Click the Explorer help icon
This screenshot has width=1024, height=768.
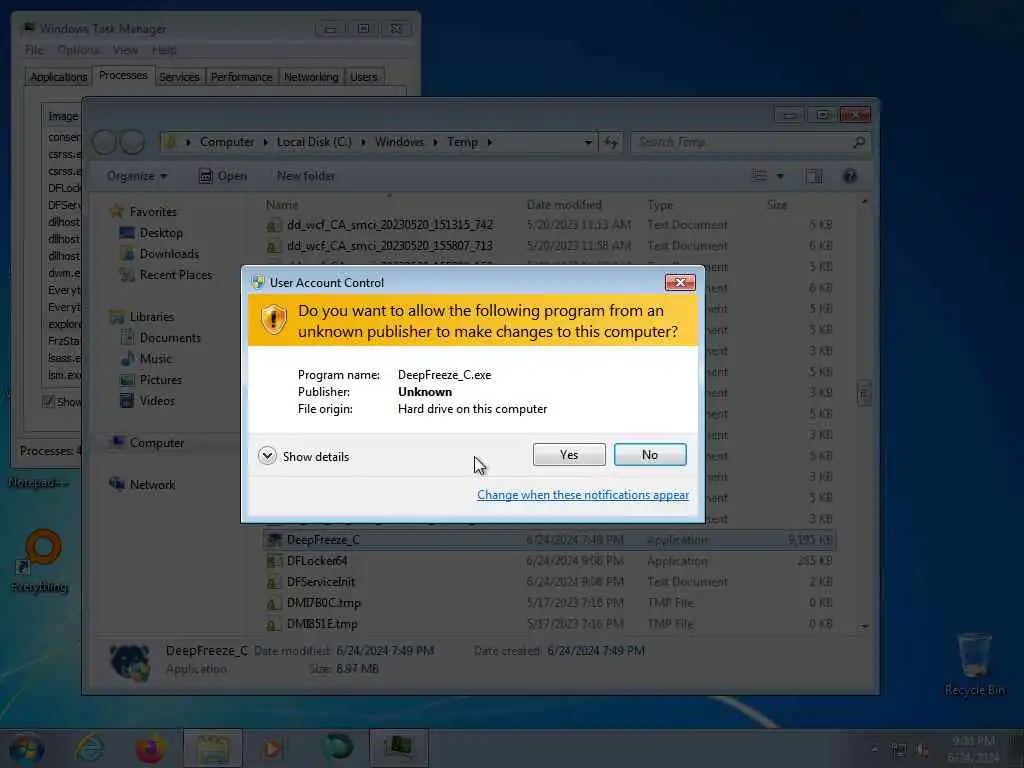click(850, 176)
